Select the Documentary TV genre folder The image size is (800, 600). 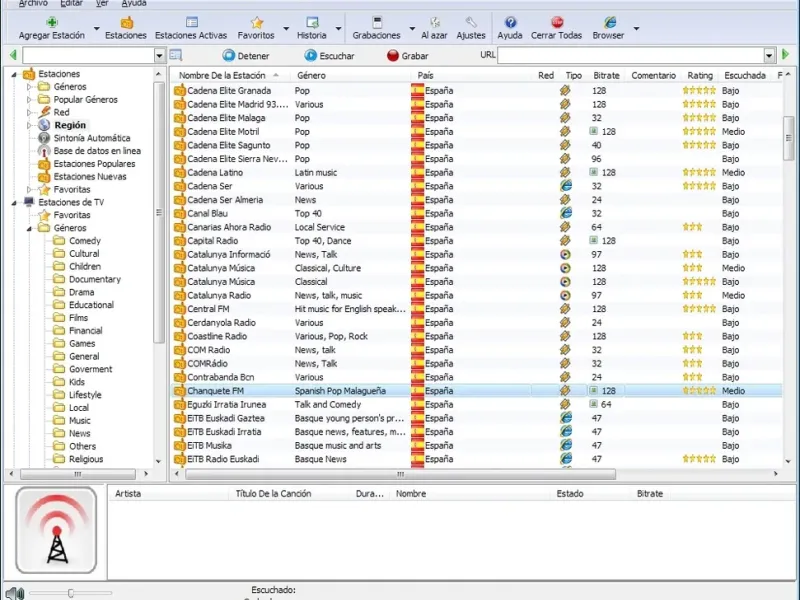tap(94, 280)
